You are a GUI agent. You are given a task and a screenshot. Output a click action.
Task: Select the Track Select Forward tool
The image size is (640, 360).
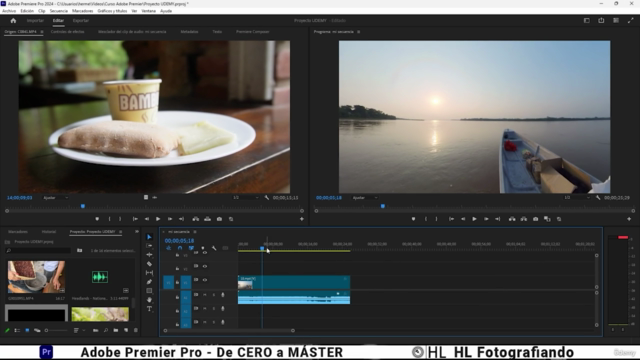tap(149, 246)
